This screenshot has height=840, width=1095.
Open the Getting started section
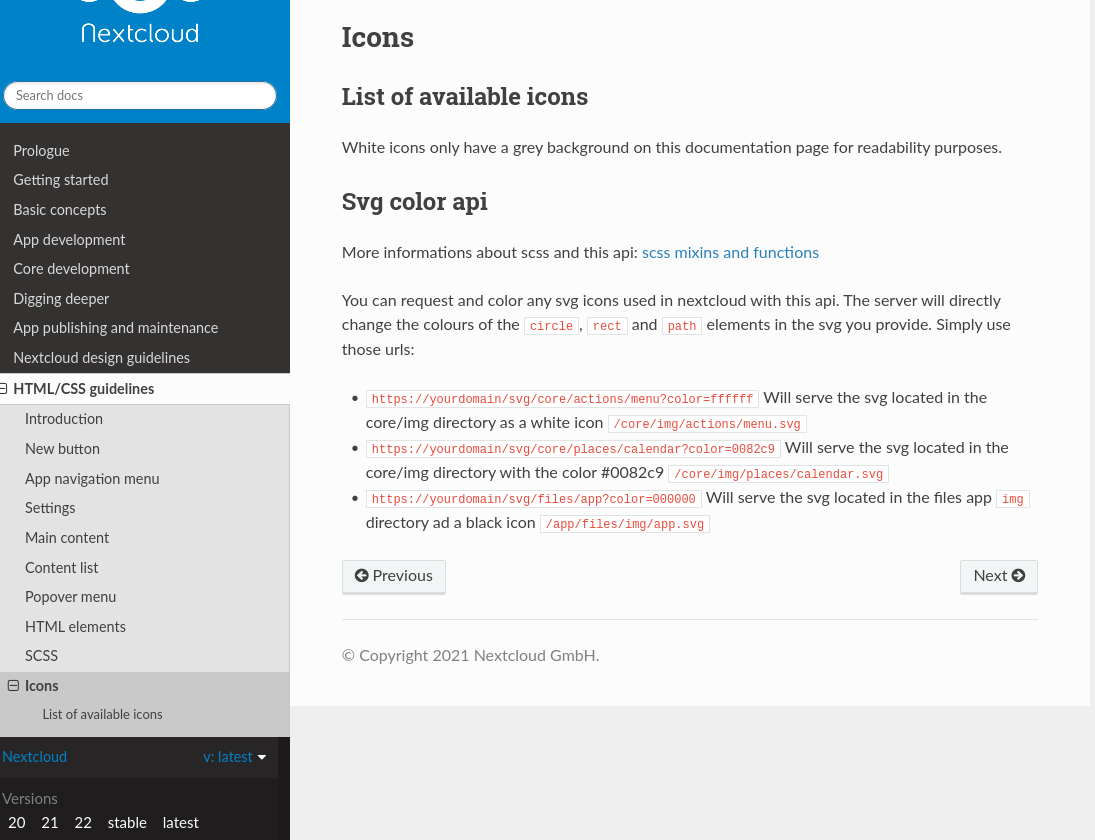(61, 180)
